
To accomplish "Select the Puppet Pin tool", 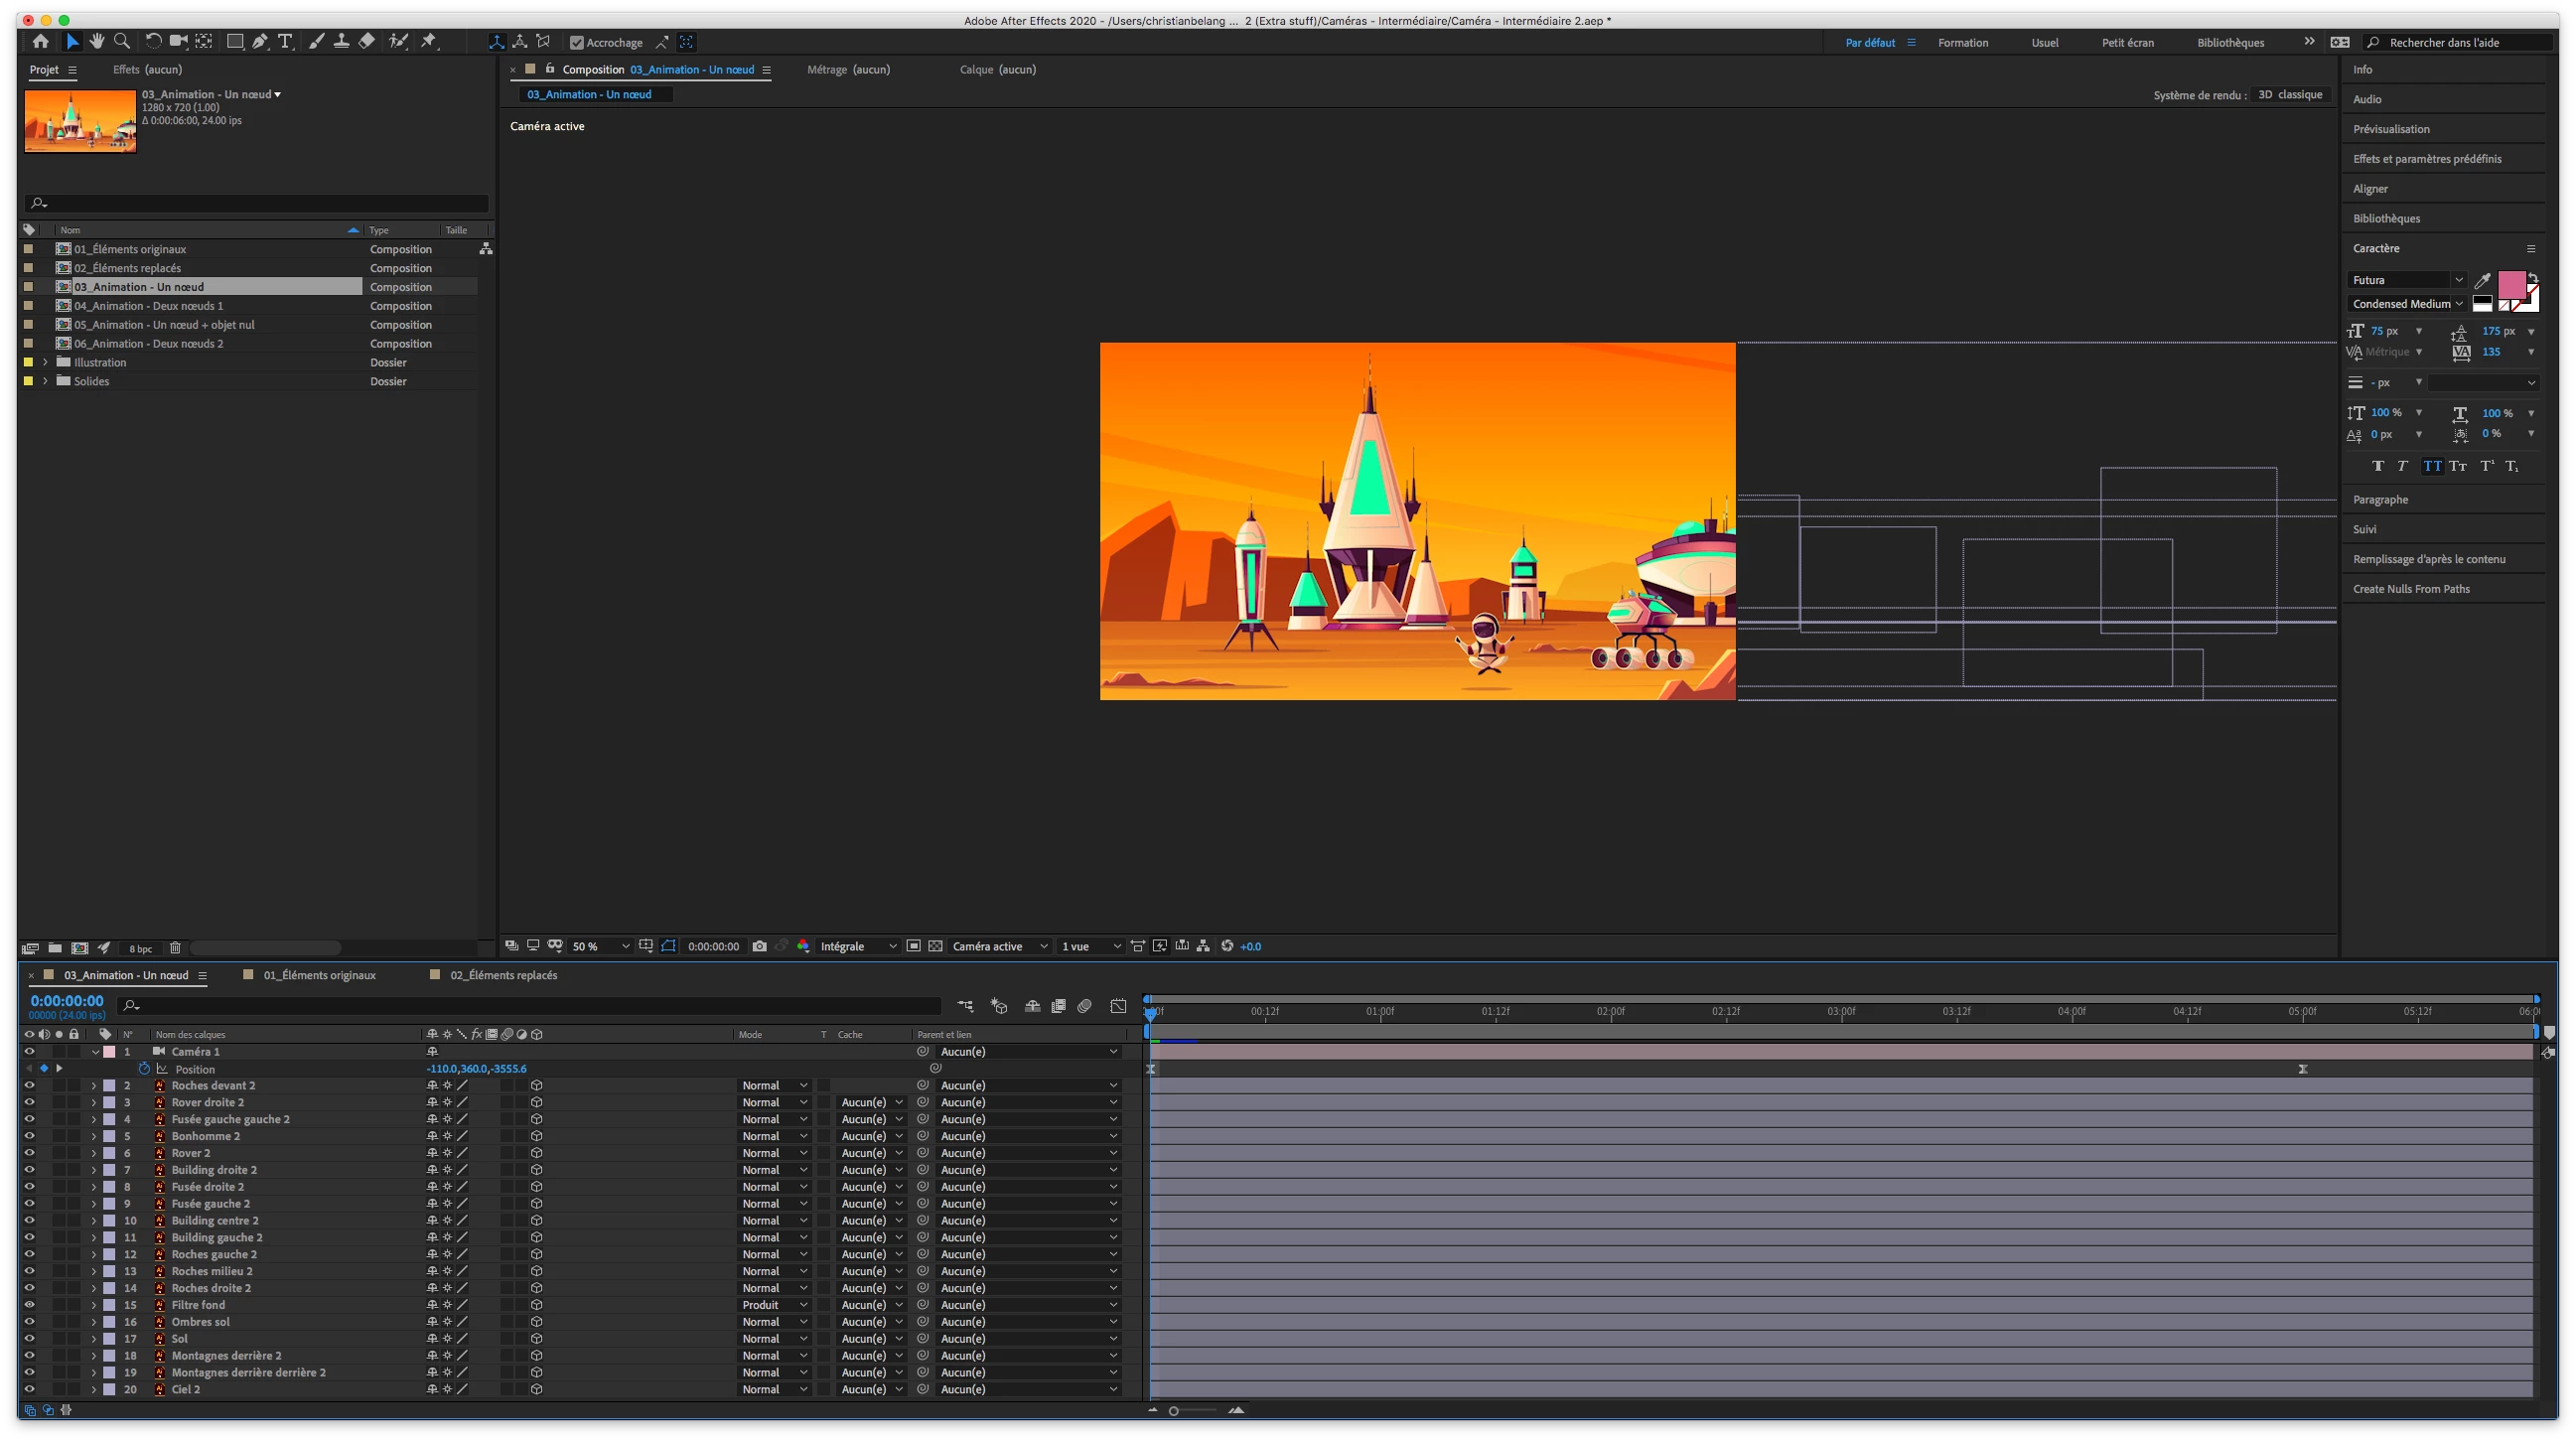I will click(x=429, y=41).
